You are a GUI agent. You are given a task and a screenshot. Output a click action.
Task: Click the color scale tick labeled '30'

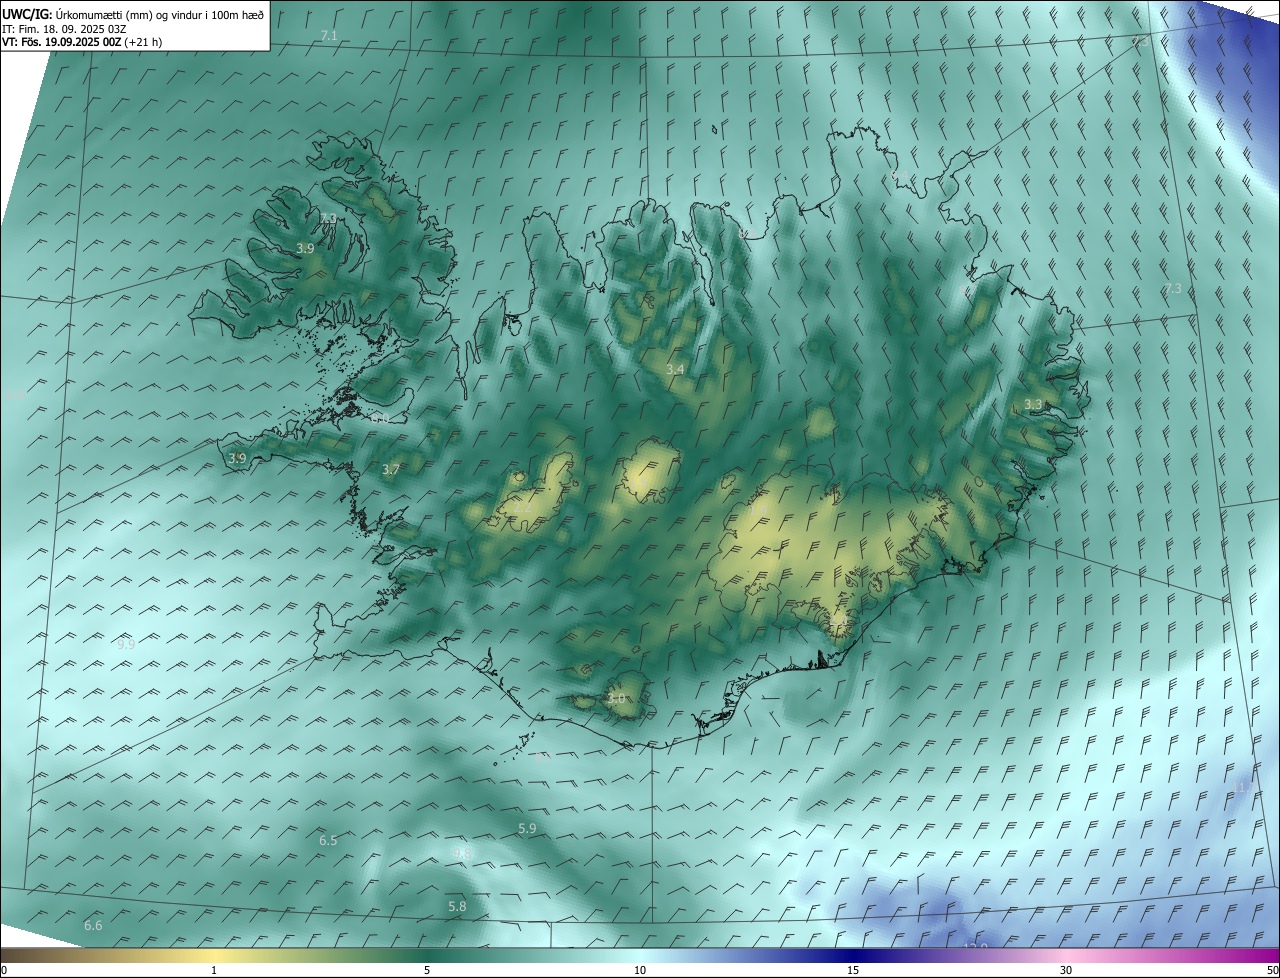coord(1066,970)
